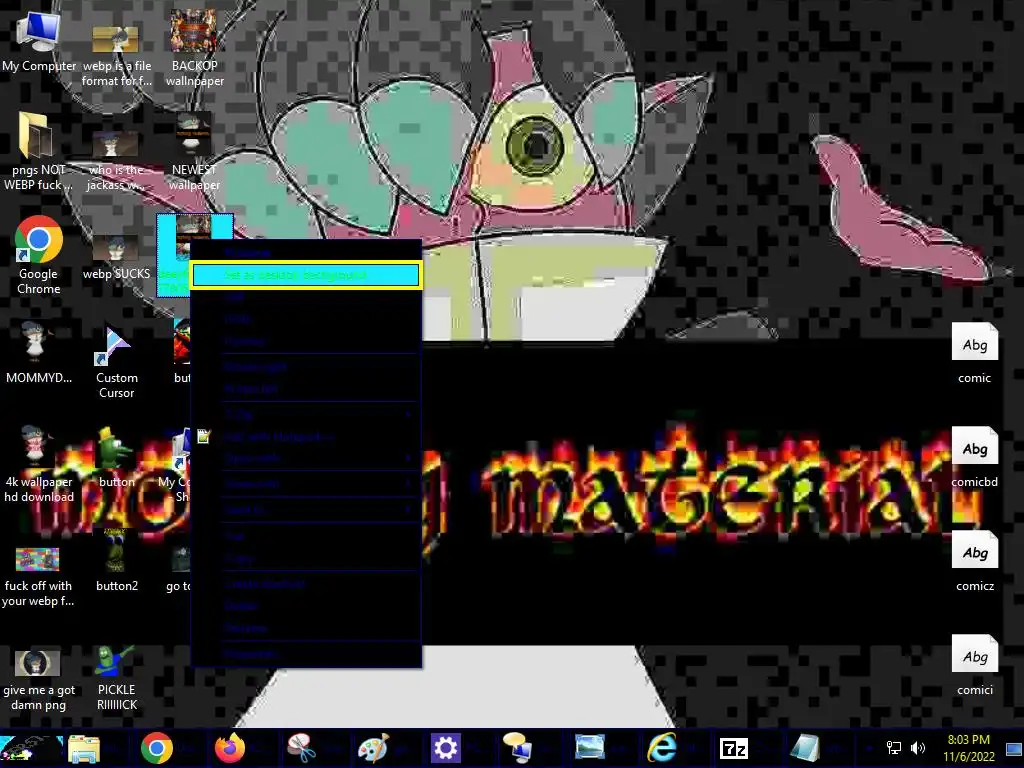
Task: Click the volume speaker tray icon
Action: tap(918, 748)
